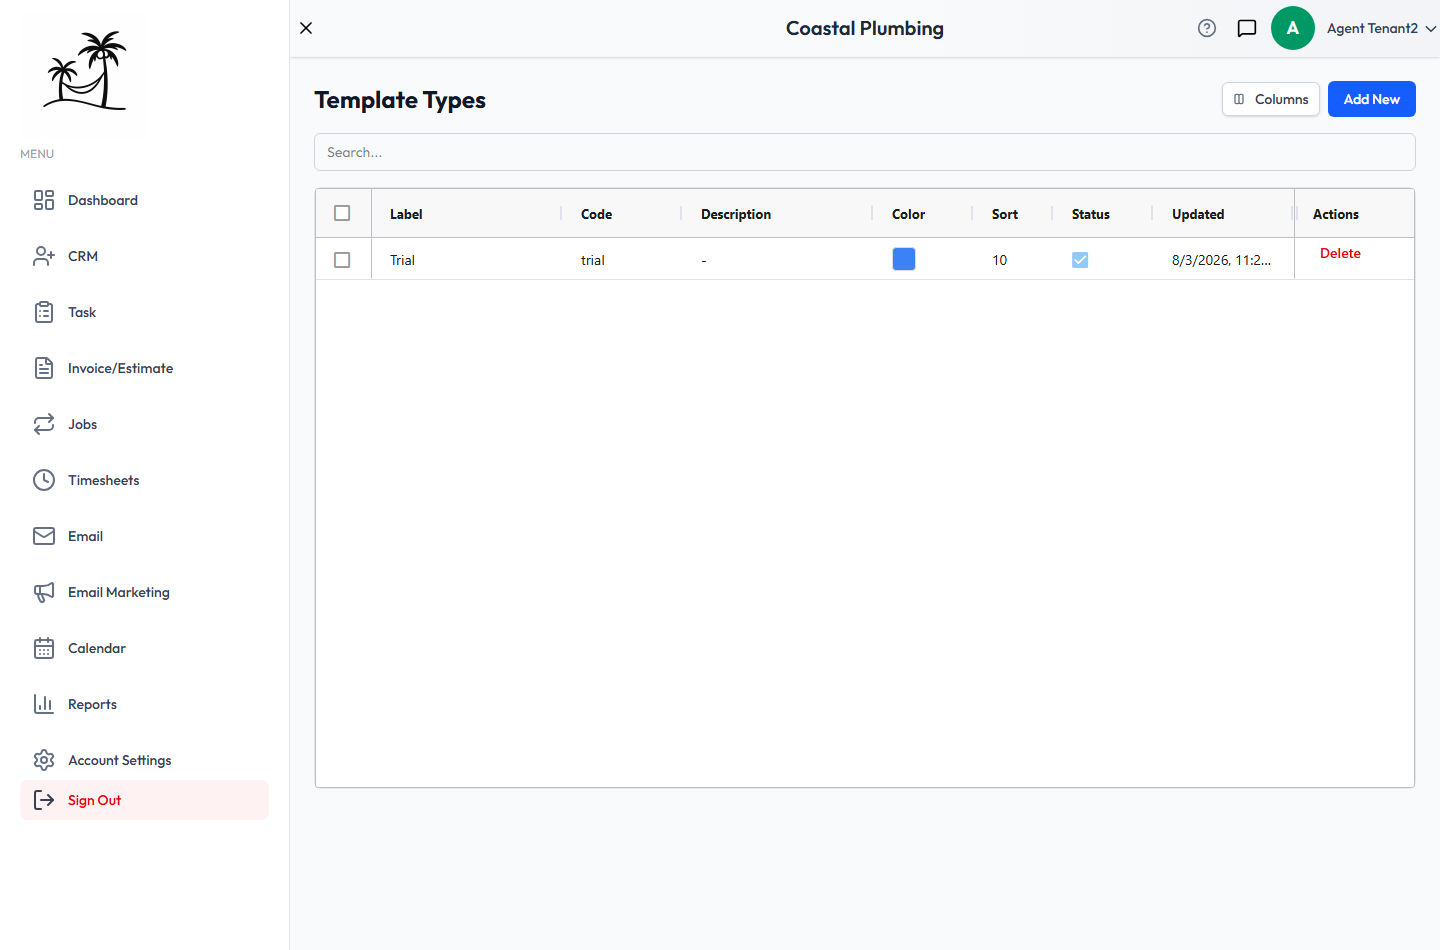Select all rows header checkbox

(342, 213)
